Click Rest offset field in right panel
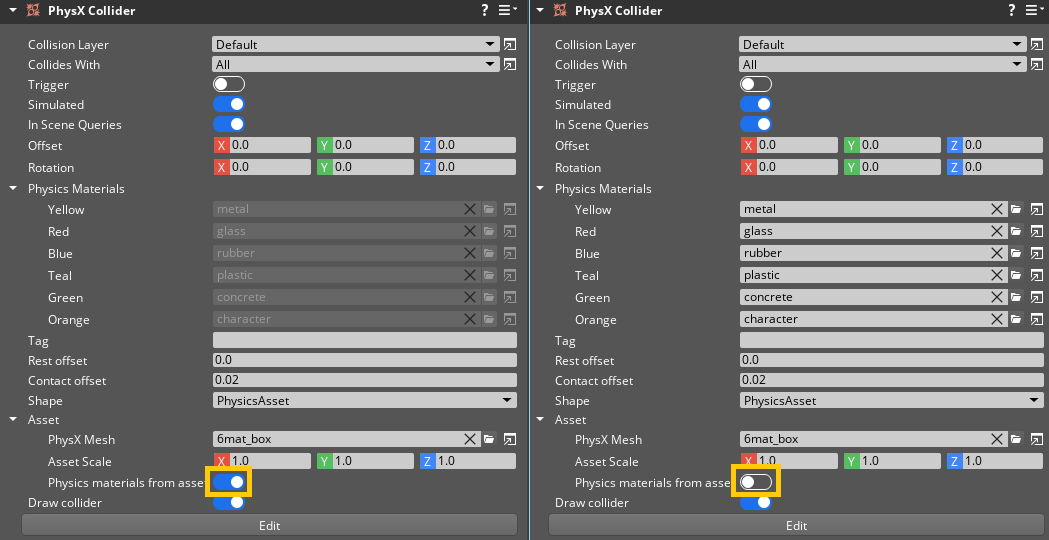This screenshot has height=540, width=1049. pyautogui.click(x=892, y=360)
